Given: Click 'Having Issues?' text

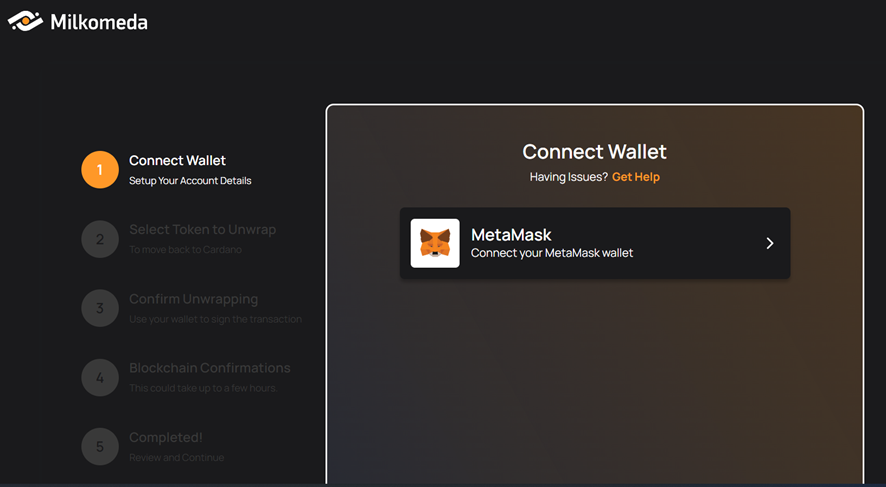Looking at the screenshot, I should pos(568,177).
